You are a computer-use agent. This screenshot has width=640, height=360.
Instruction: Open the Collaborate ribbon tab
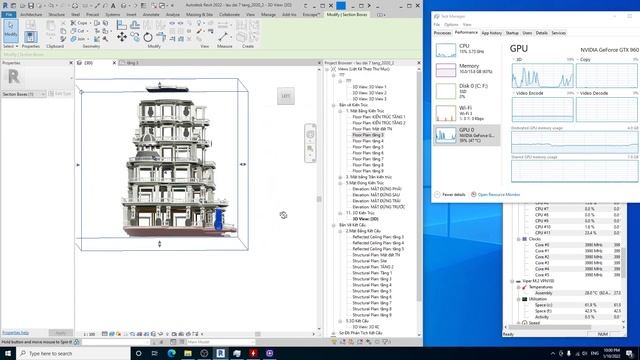tap(229, 15)
